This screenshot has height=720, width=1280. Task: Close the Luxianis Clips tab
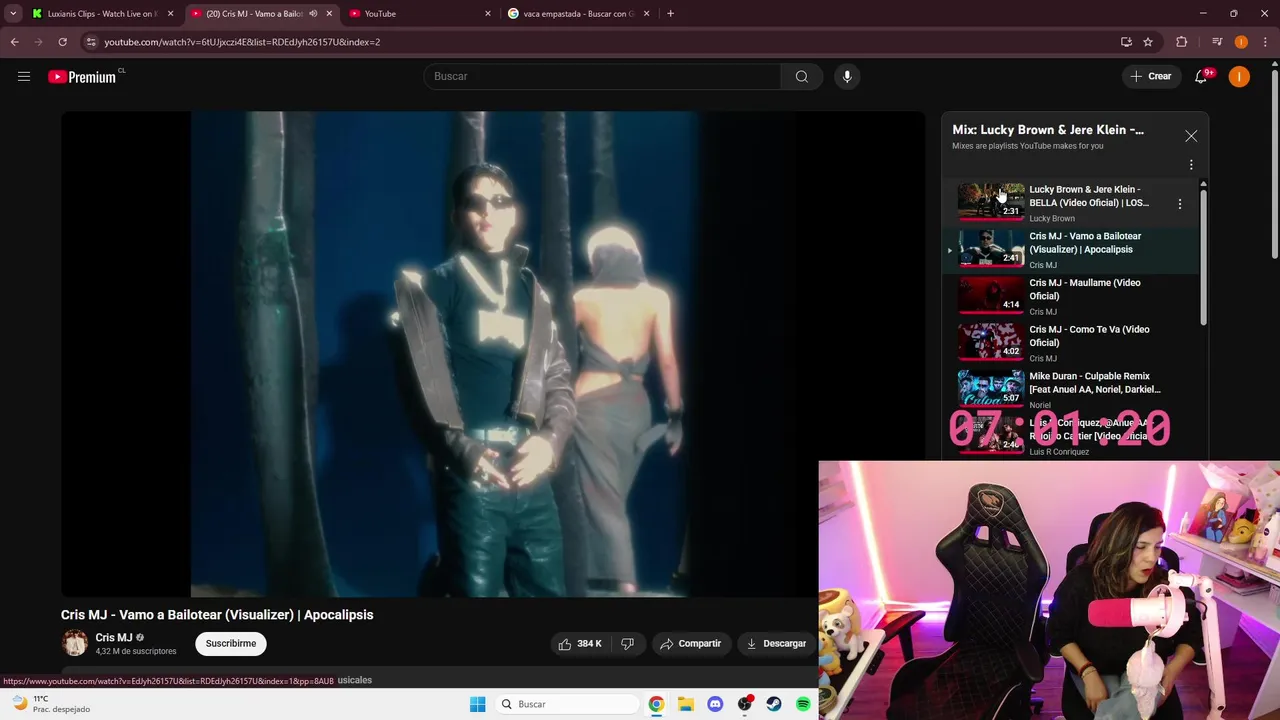(x=170, y=14)
